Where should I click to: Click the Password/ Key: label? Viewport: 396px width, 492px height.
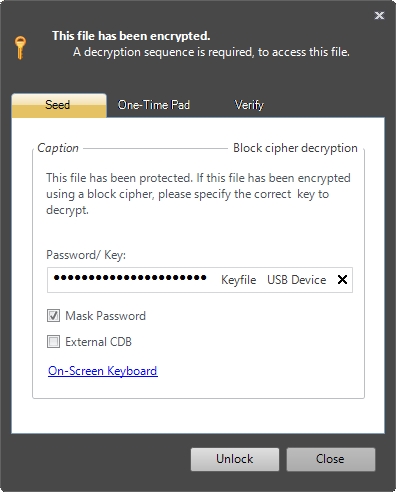click(86, 255)
